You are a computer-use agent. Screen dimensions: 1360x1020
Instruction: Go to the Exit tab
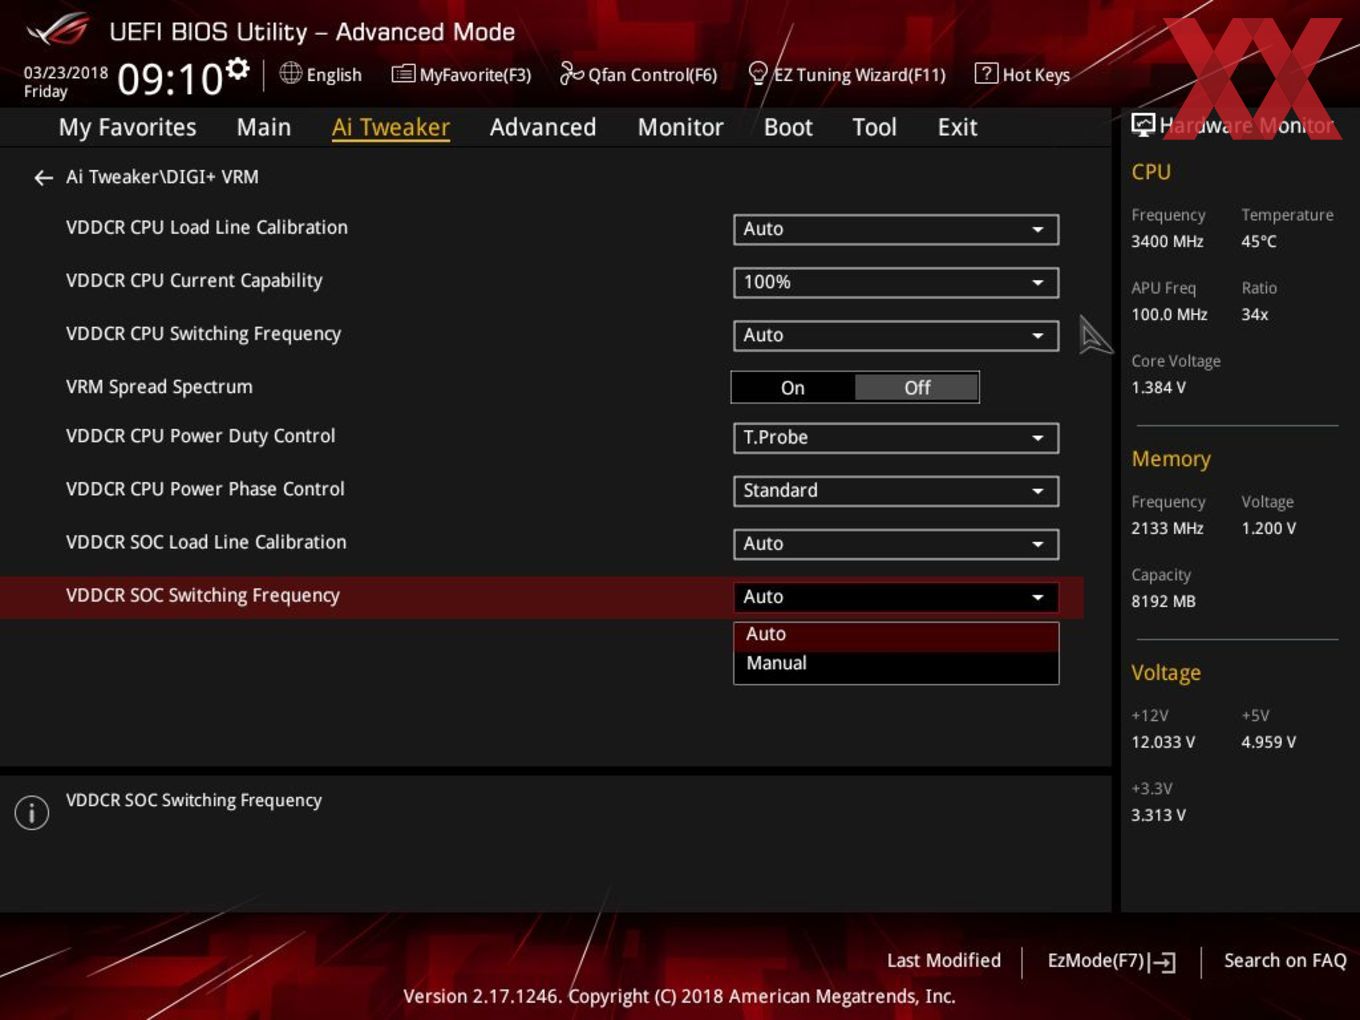(x=957, y=127)
